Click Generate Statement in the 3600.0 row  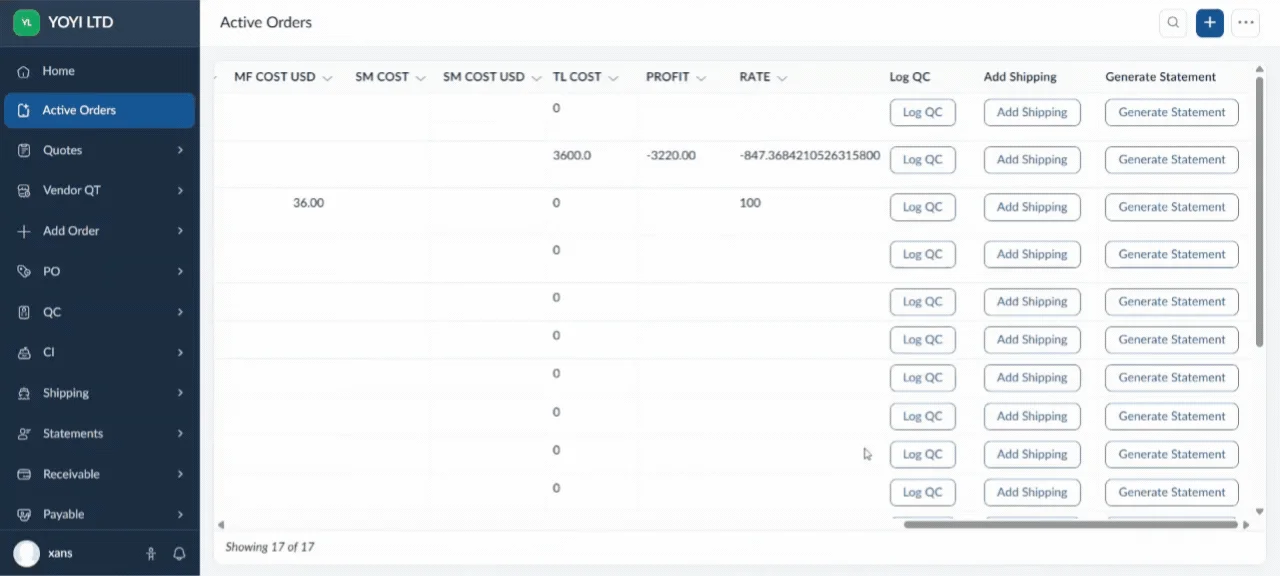pyautogui.click(x=1172, y=160)
